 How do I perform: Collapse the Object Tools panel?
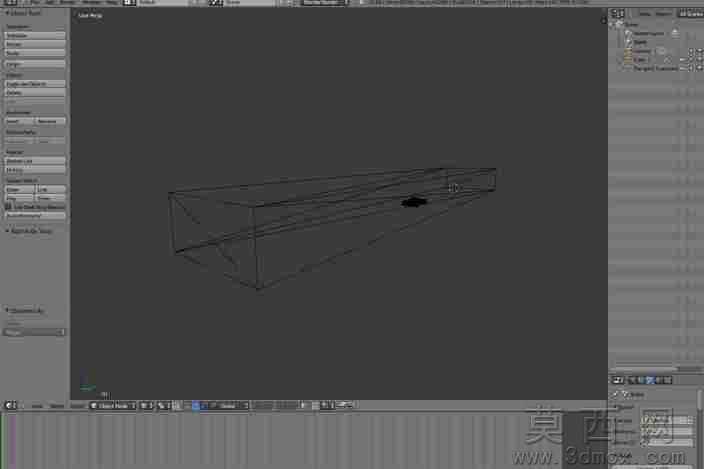7,13
